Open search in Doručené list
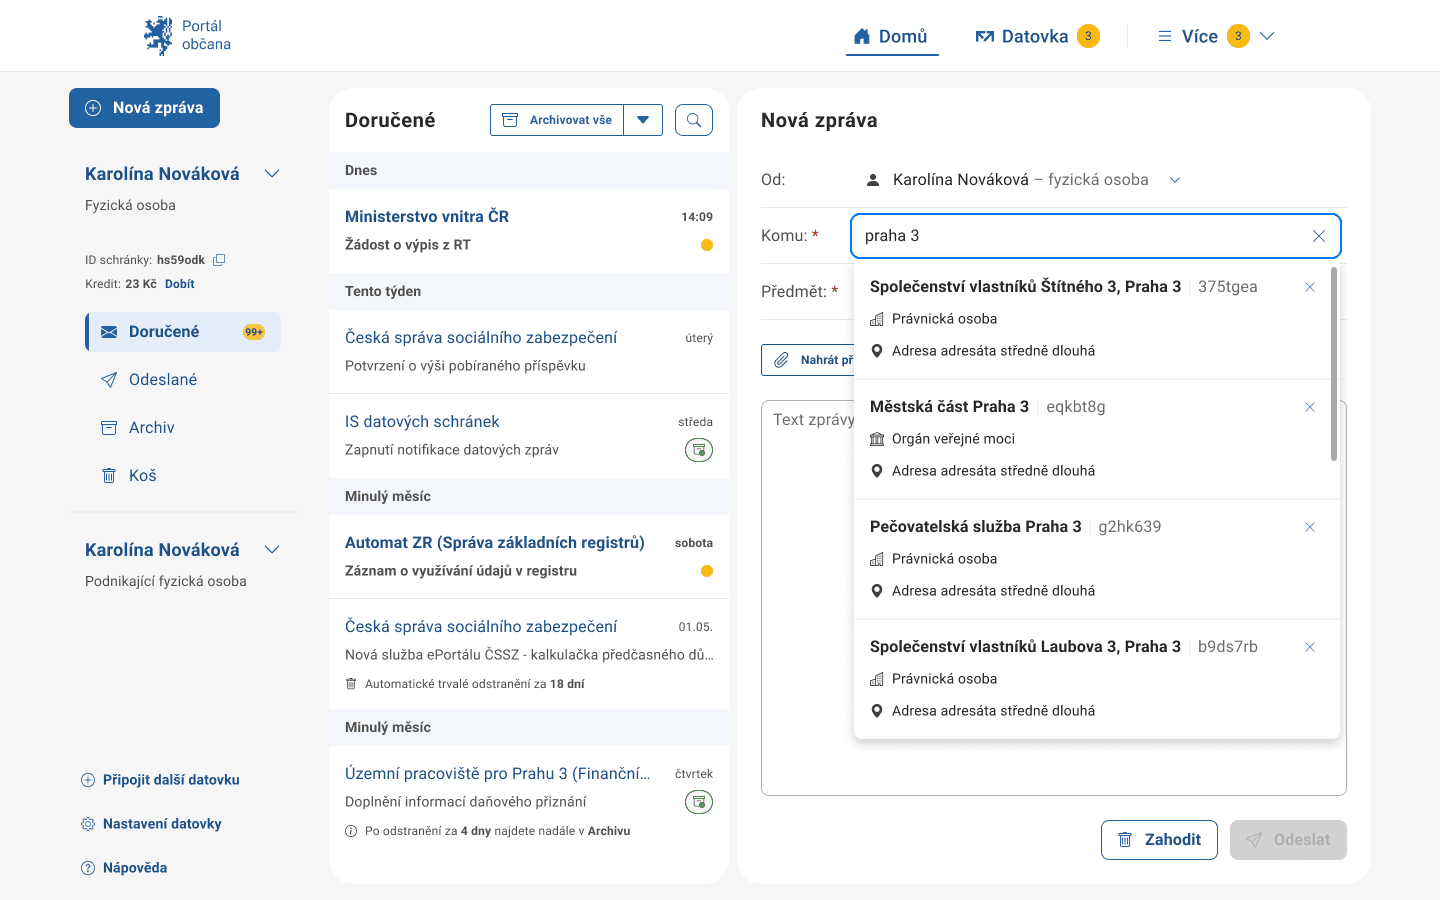 click(x=693, y=120)
